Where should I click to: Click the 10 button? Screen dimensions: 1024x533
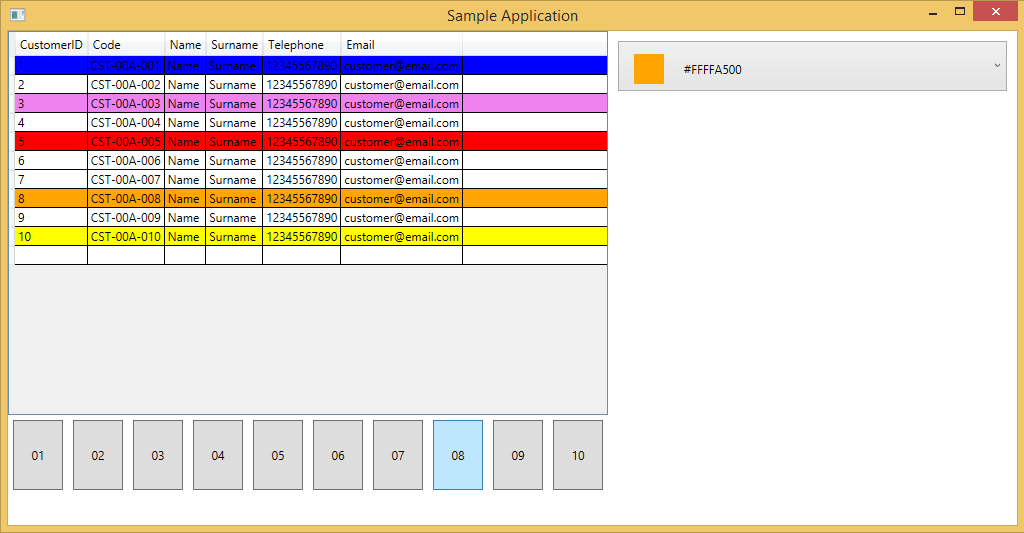578,455
